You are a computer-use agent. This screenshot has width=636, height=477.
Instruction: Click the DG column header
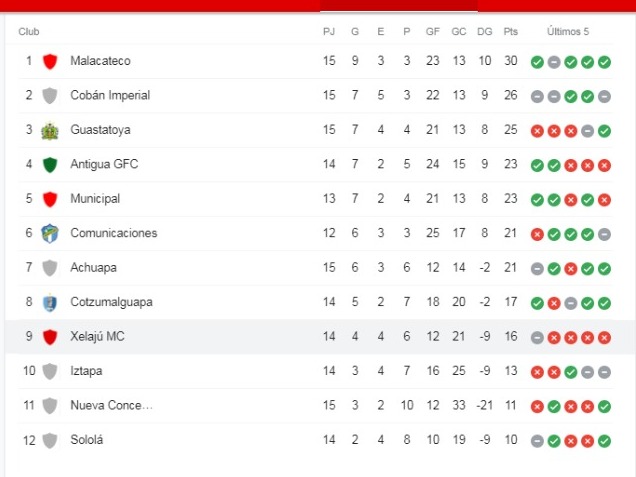click(484, 32)
